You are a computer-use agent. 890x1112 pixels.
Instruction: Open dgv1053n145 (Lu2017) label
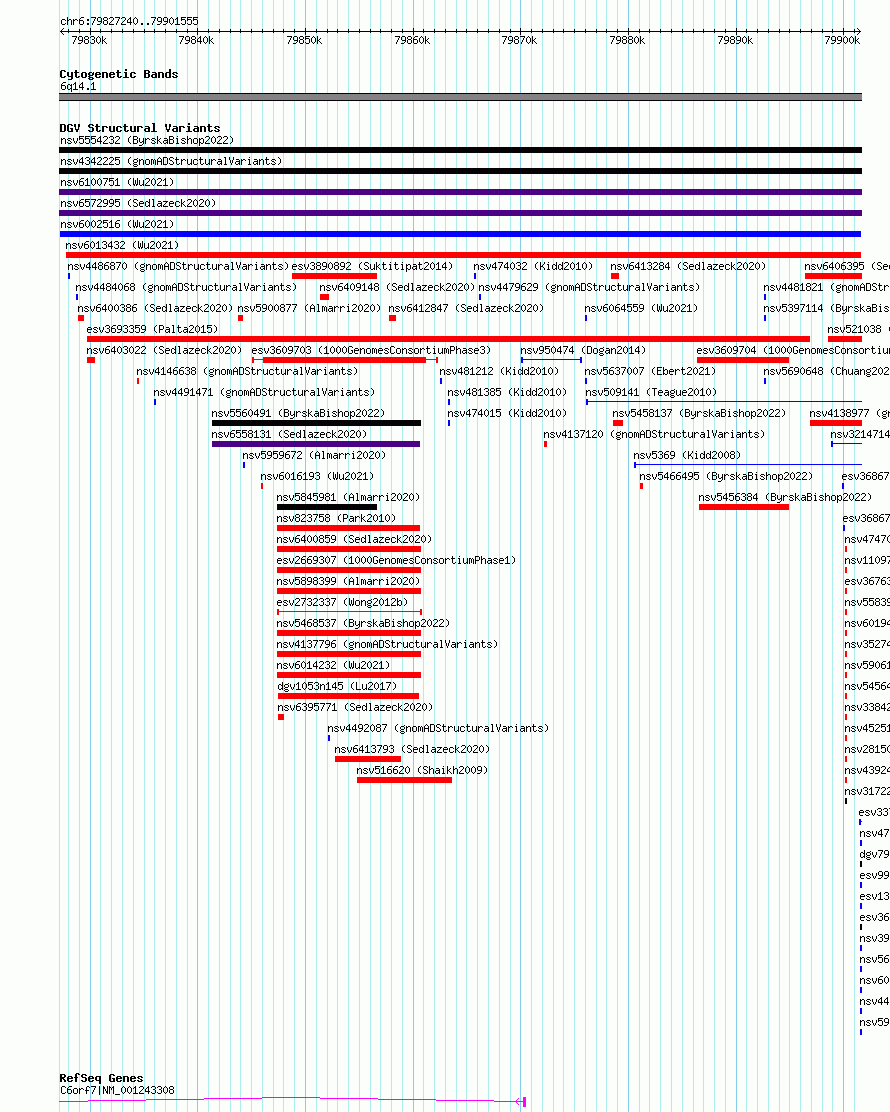337,686
